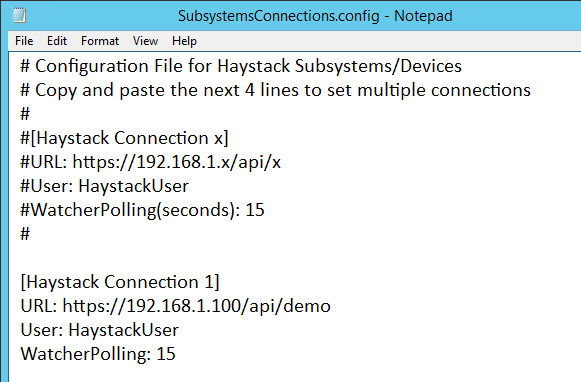Open the Format menu
This screenshot has width=581, height=382.
pyautogui.click(x=100, y=41)
